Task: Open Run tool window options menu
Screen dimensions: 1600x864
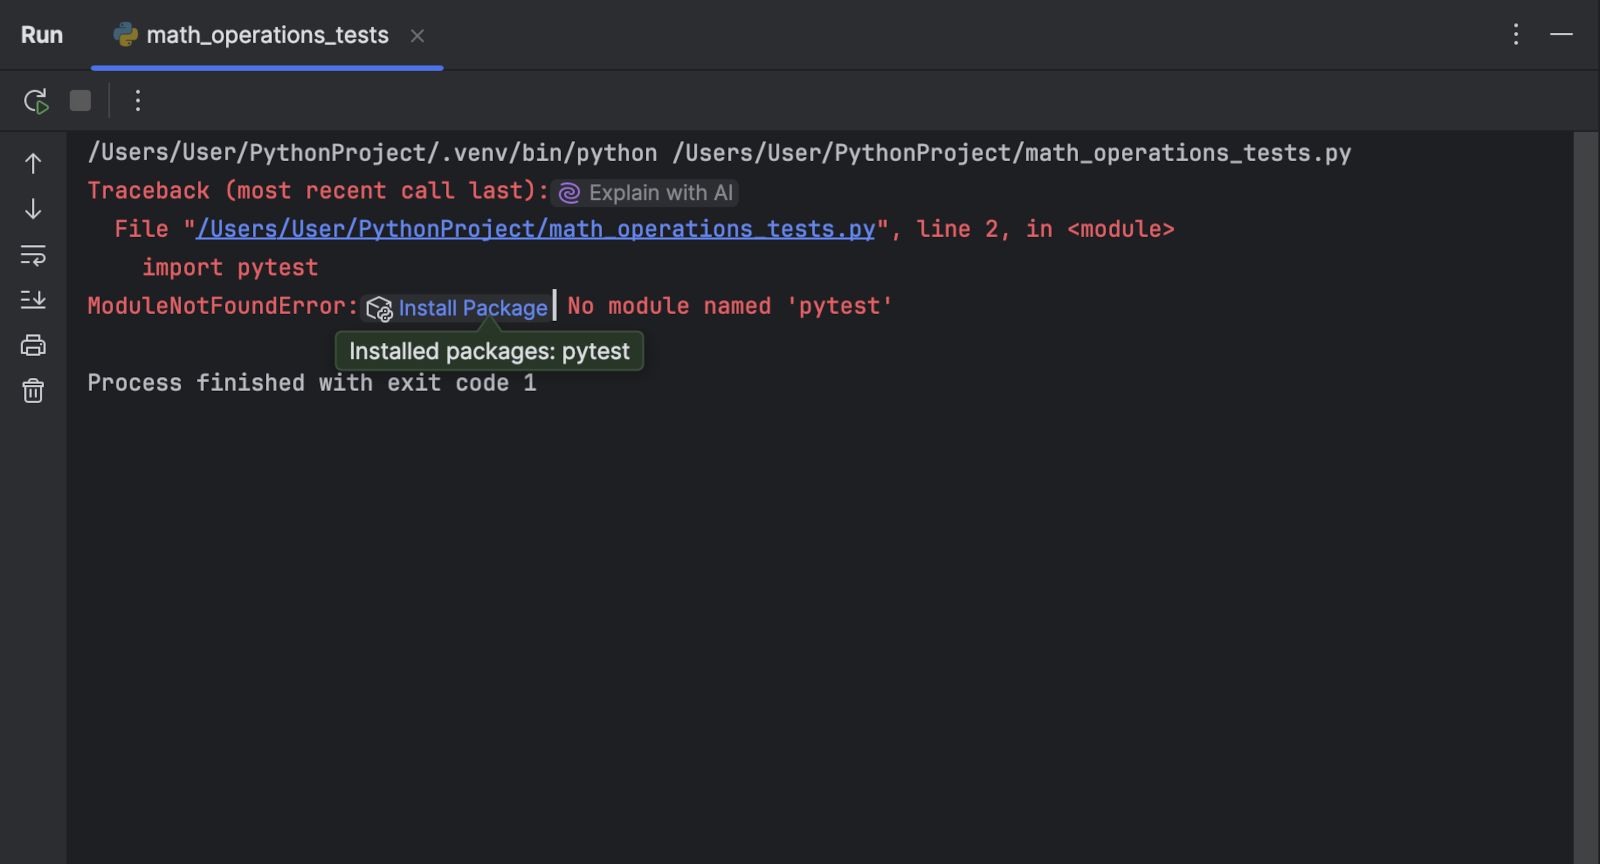Action: 1516,35
